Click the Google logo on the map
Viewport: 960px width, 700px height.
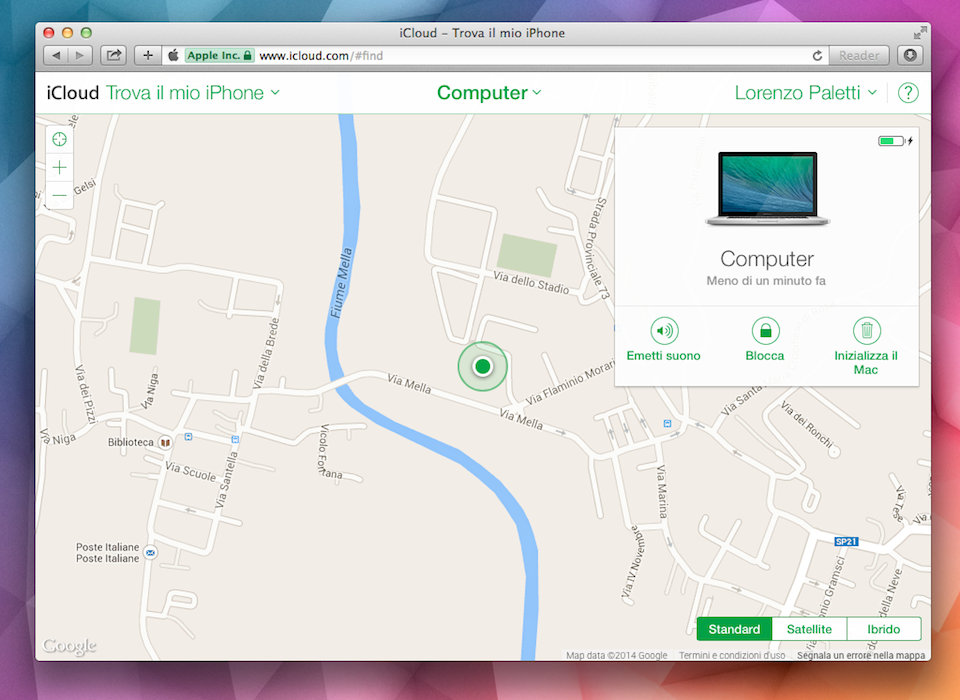coord(69,645)
